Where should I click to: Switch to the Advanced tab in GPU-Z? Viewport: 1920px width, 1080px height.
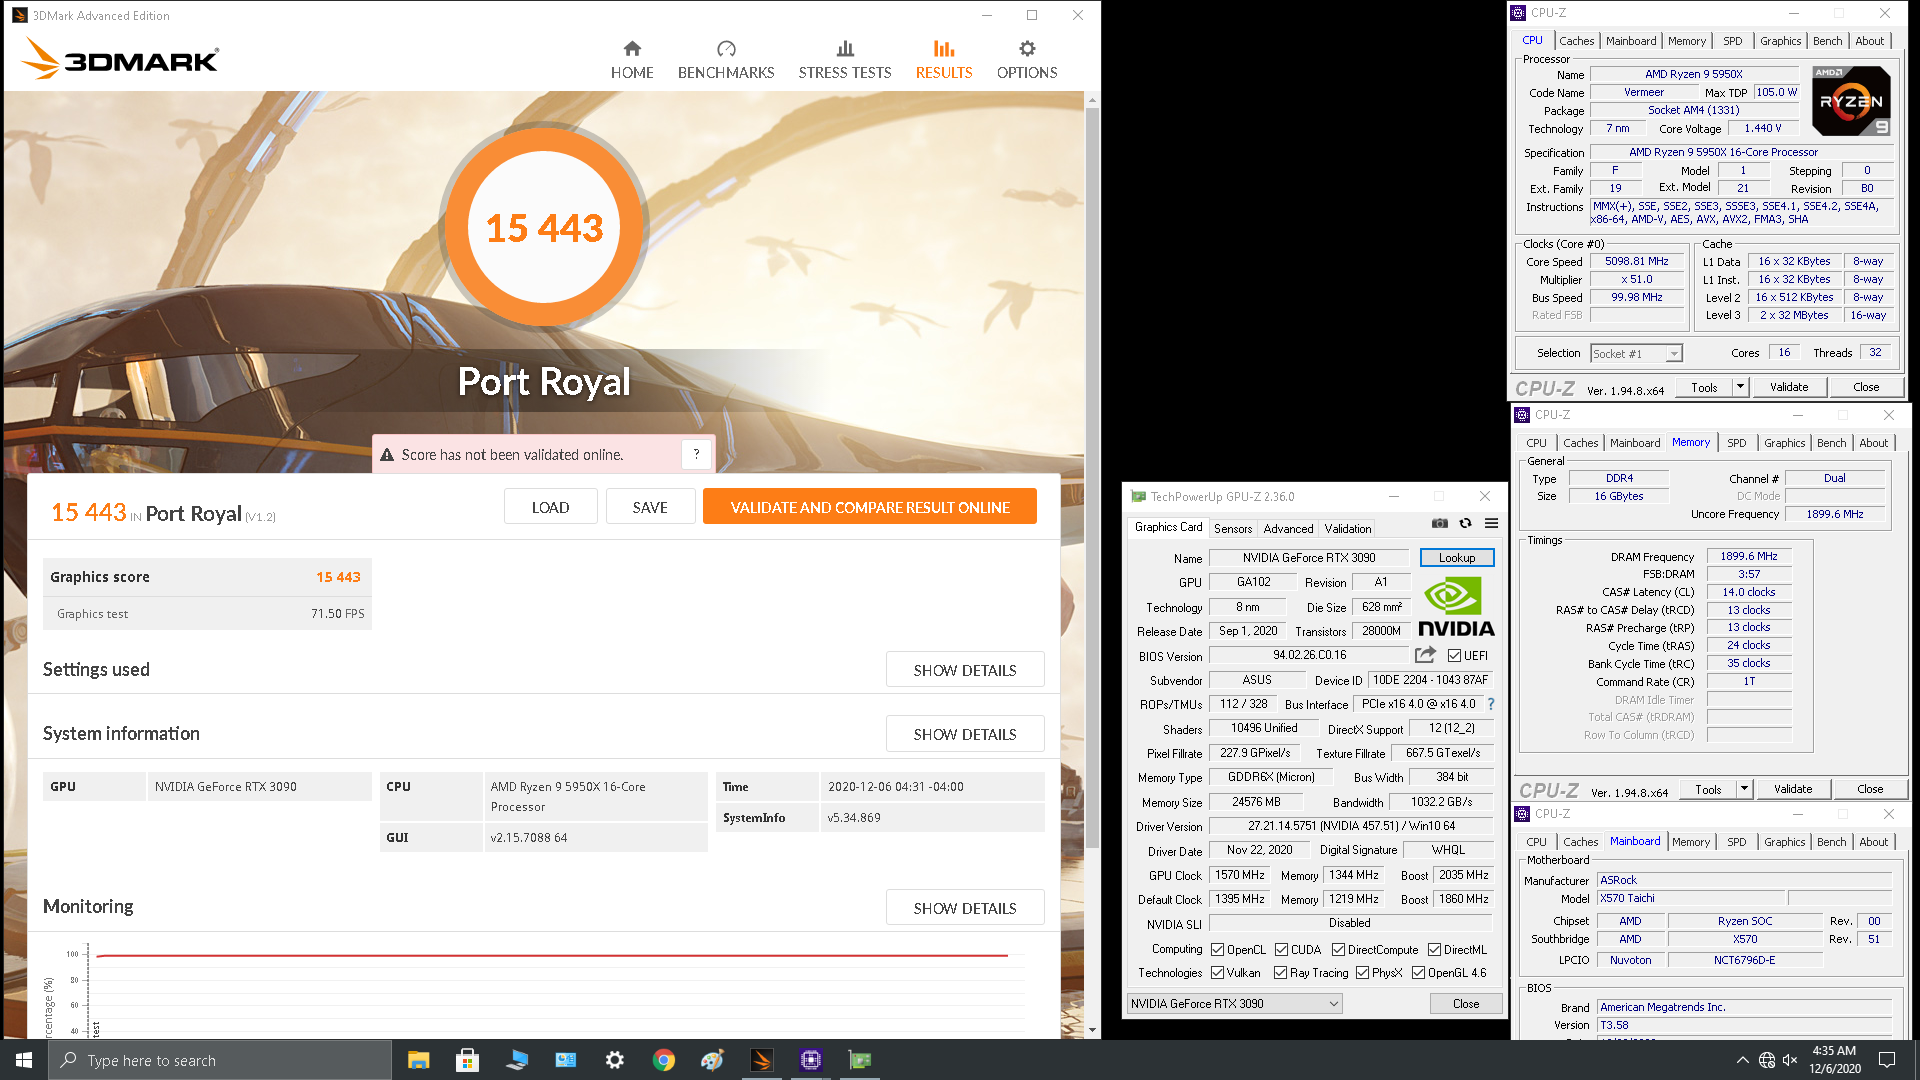point(1288,529)
